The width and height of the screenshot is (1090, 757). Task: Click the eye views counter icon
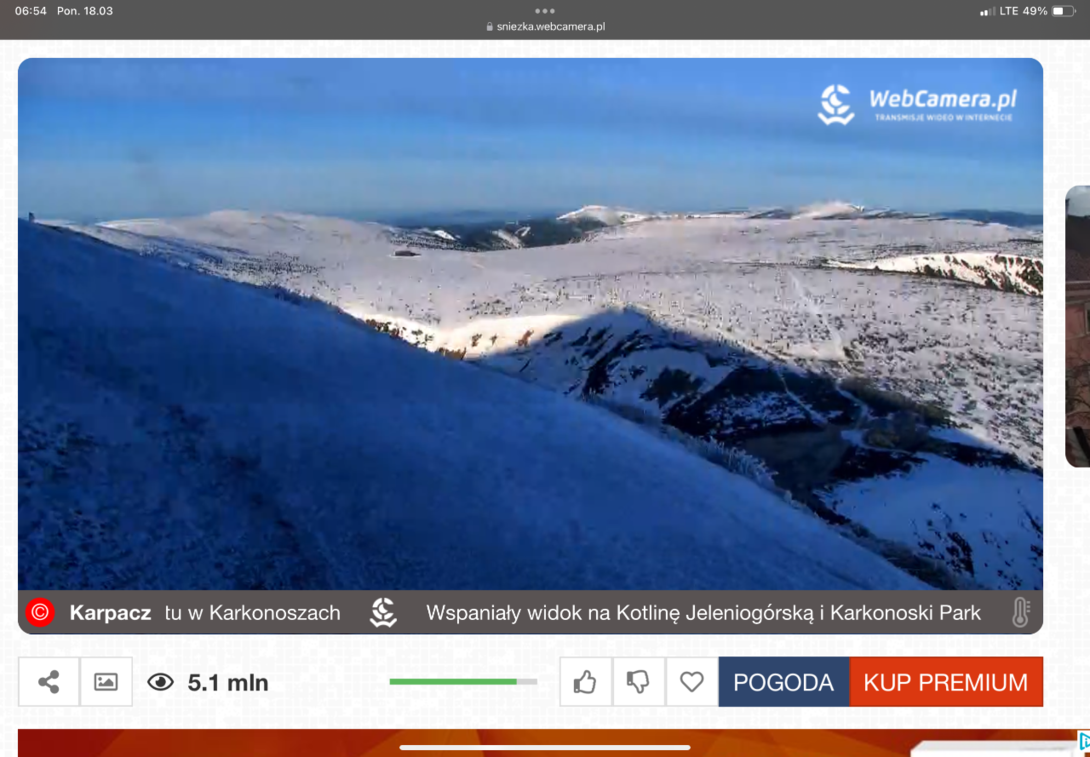click(161, 683)
